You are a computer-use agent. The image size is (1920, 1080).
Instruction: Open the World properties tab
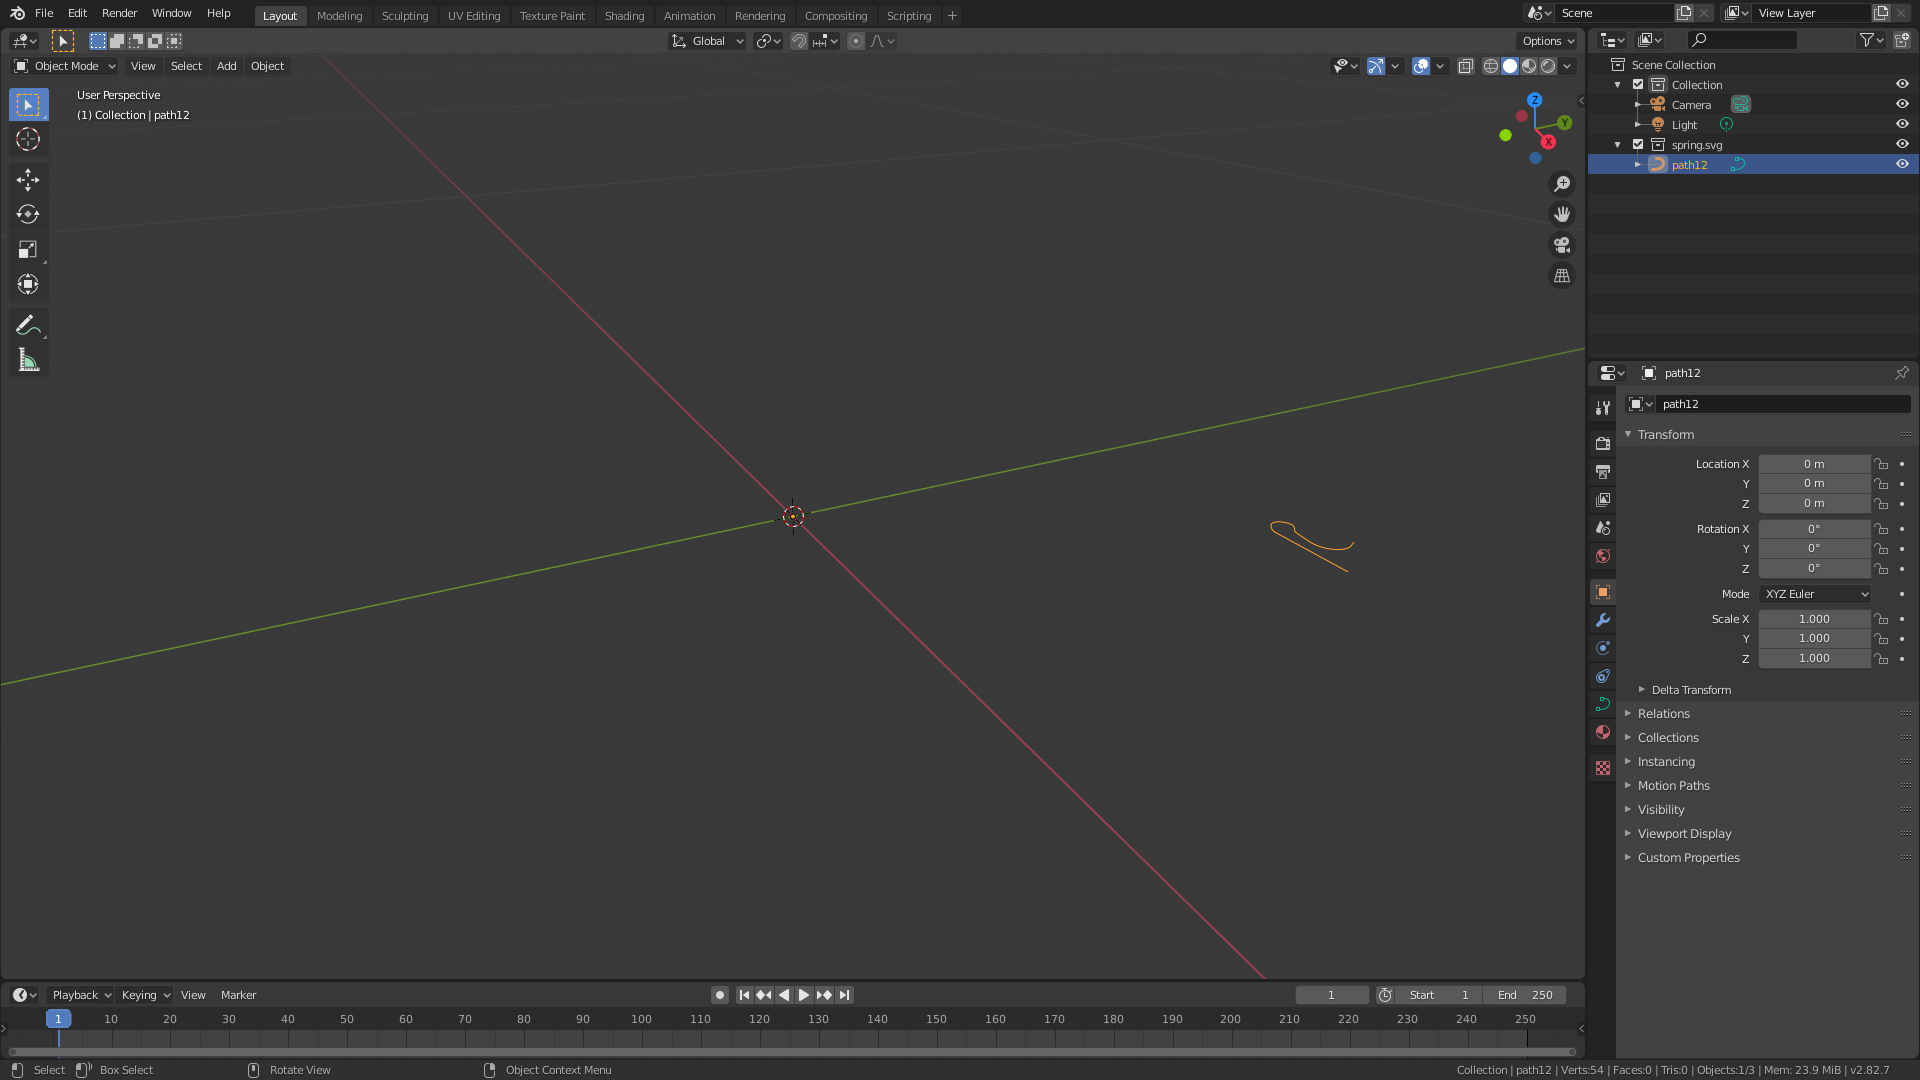click(x=1603, y=556)
